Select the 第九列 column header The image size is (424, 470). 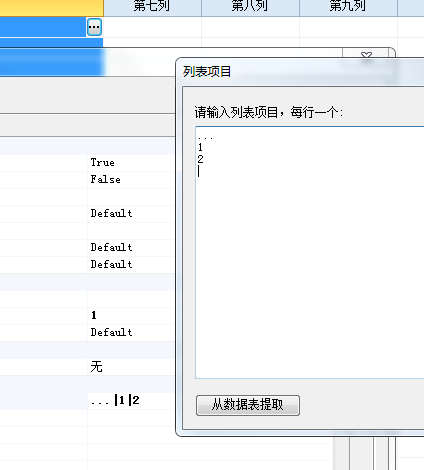click(348, 7)
